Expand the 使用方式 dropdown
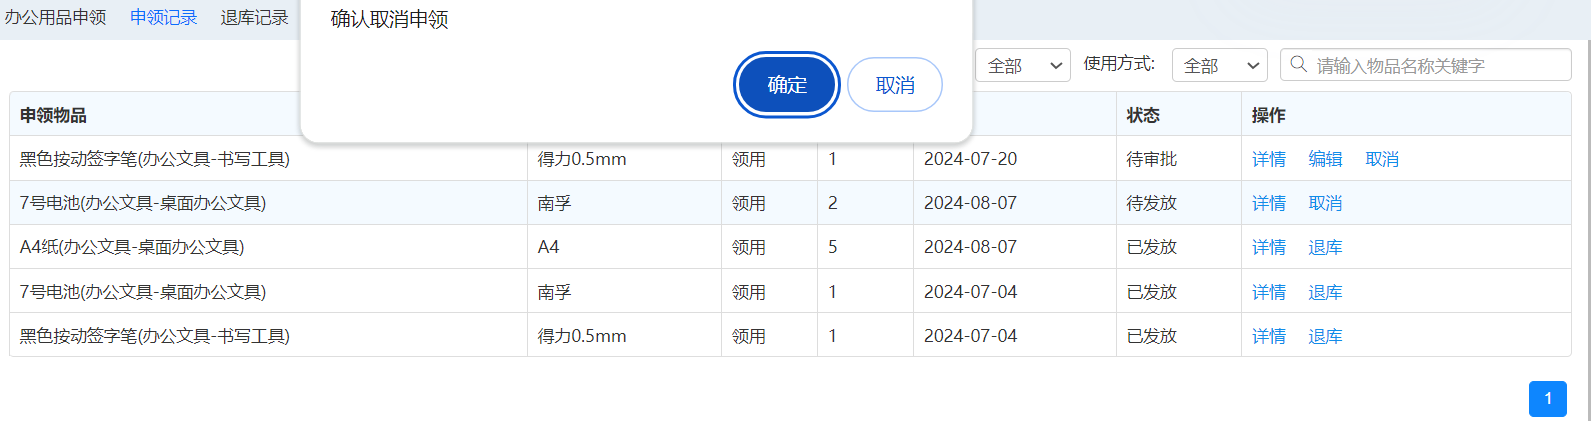 (x=1219, y=65)
